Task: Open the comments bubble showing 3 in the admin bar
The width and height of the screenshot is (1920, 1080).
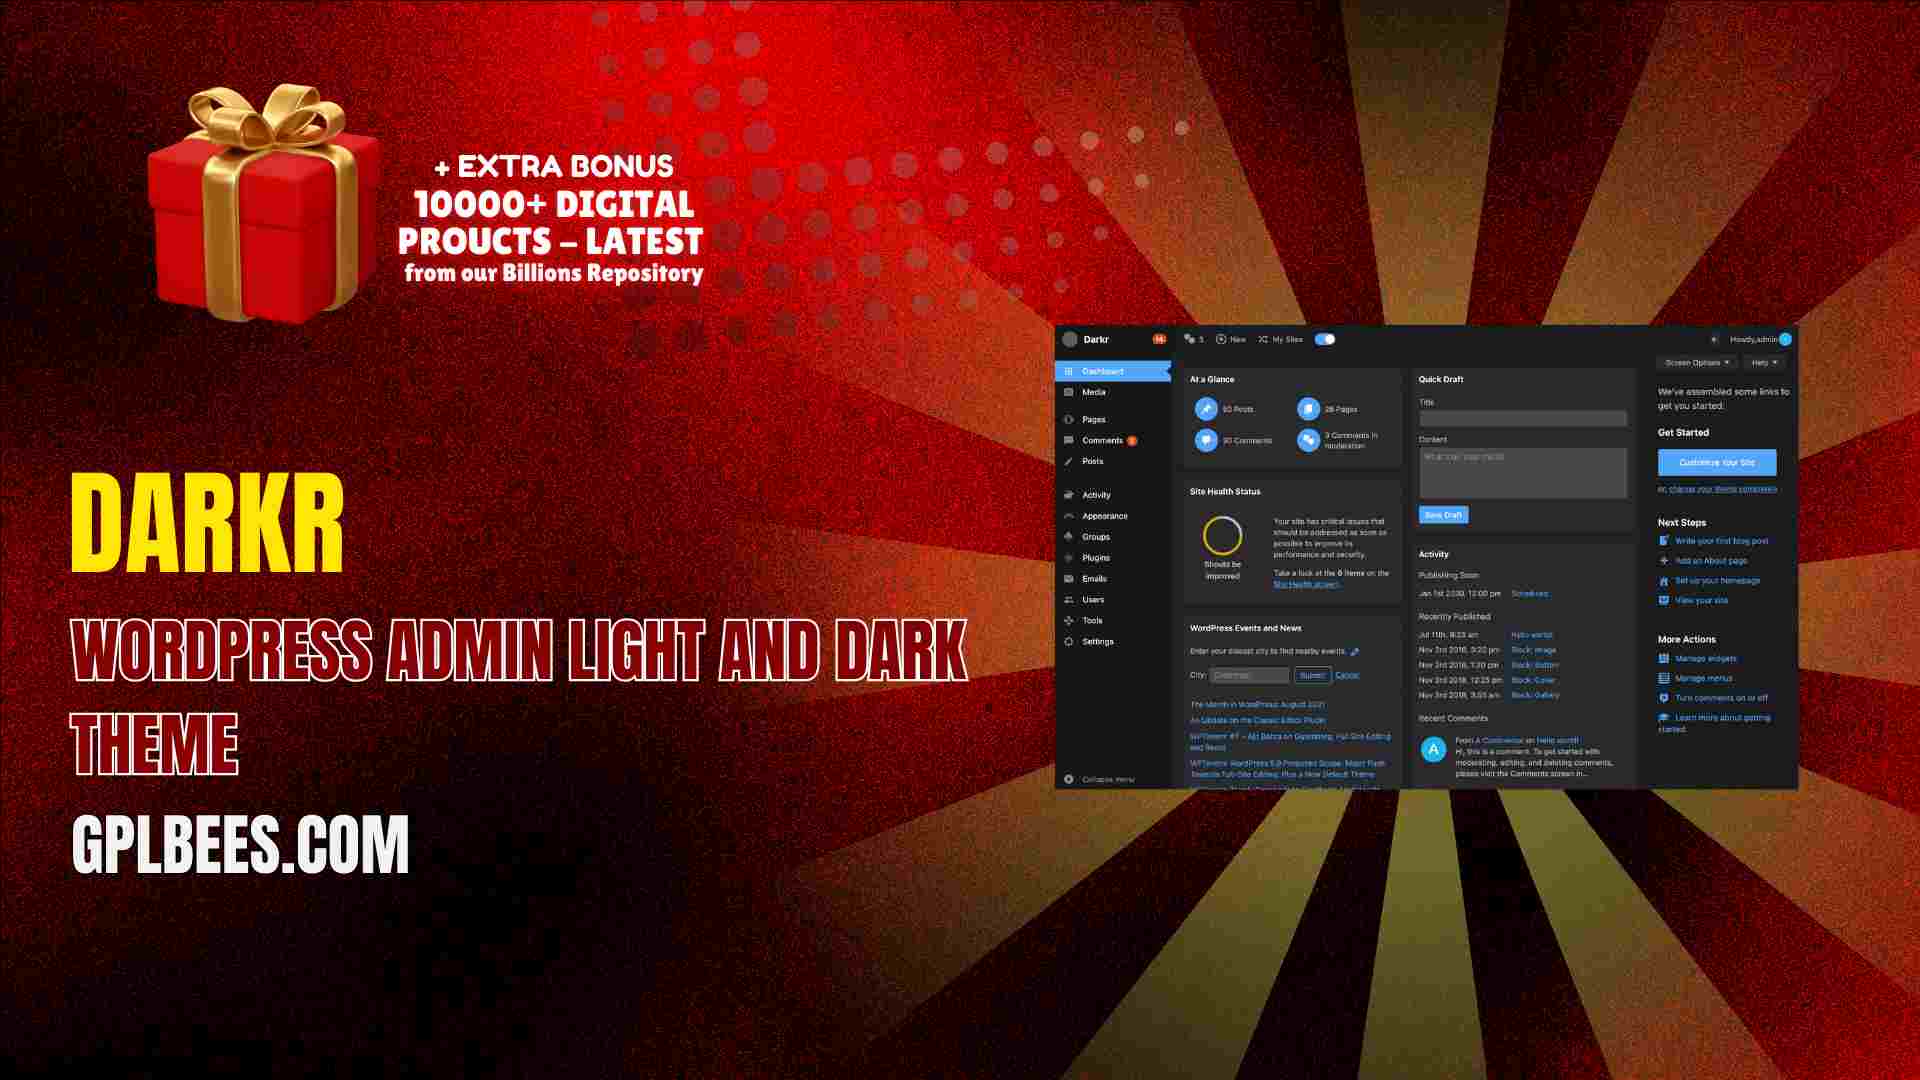Action: (1193, 339)
